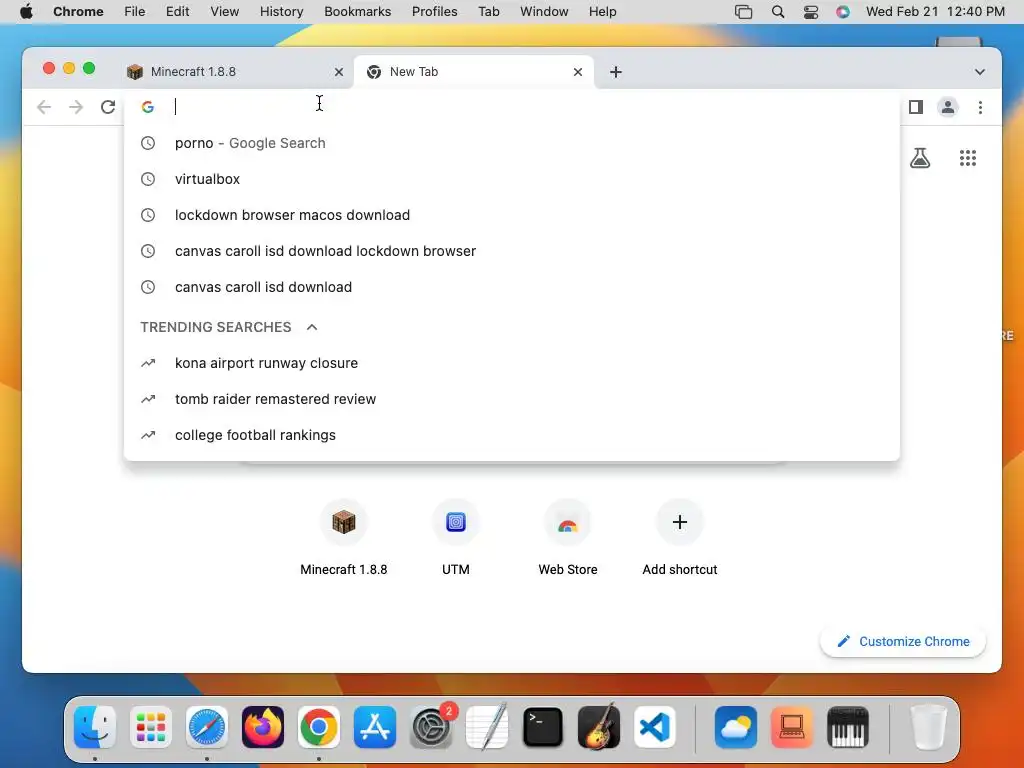This screenshot has height=768, width=1024.
Task: Open the Edit menu
Action: (x=177, y=12)
